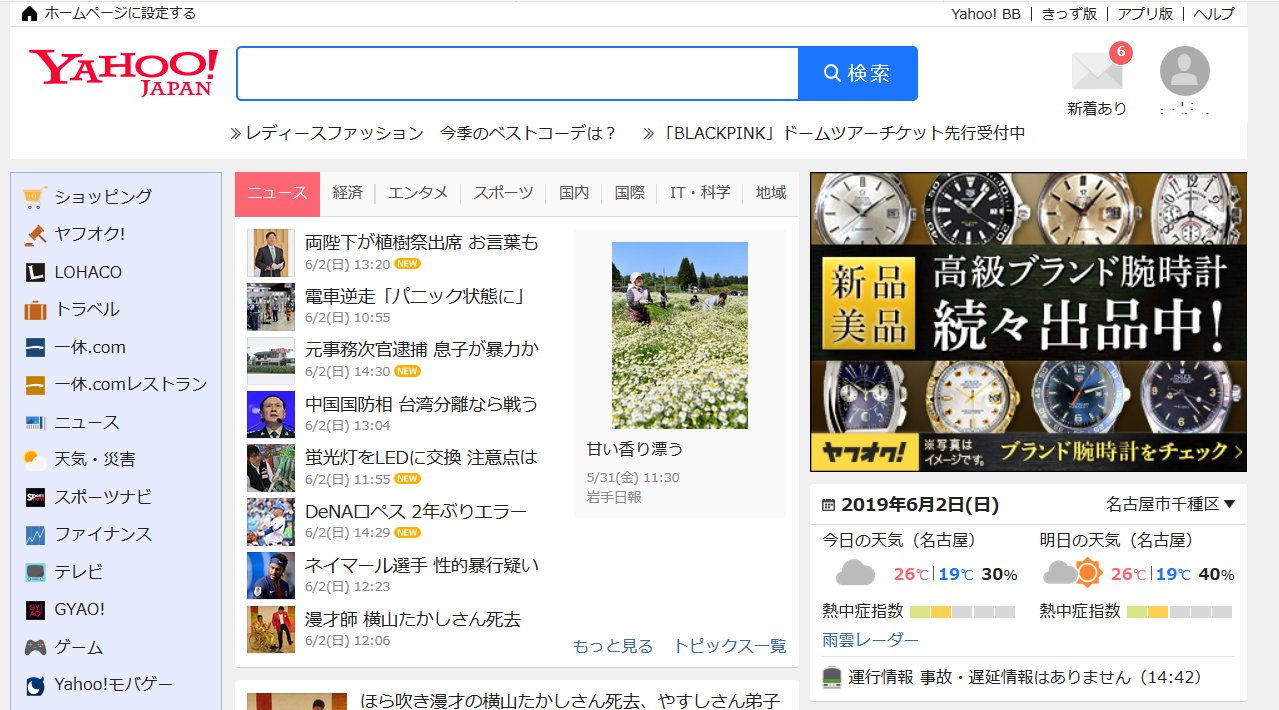Click the ニュース sidebar icon
Viewport: 1279px width, 710px height.
(35, 422)
